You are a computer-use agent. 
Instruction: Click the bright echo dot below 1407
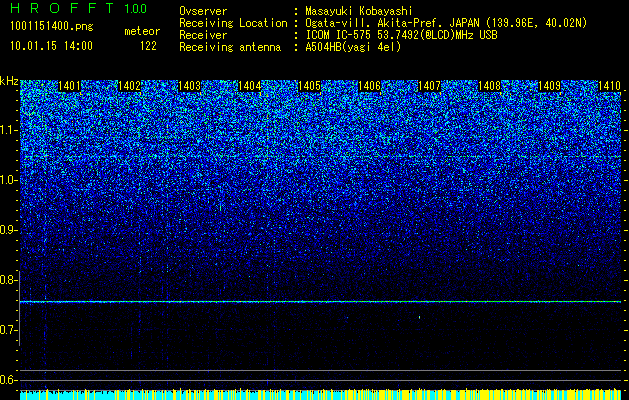coord(420,317)
